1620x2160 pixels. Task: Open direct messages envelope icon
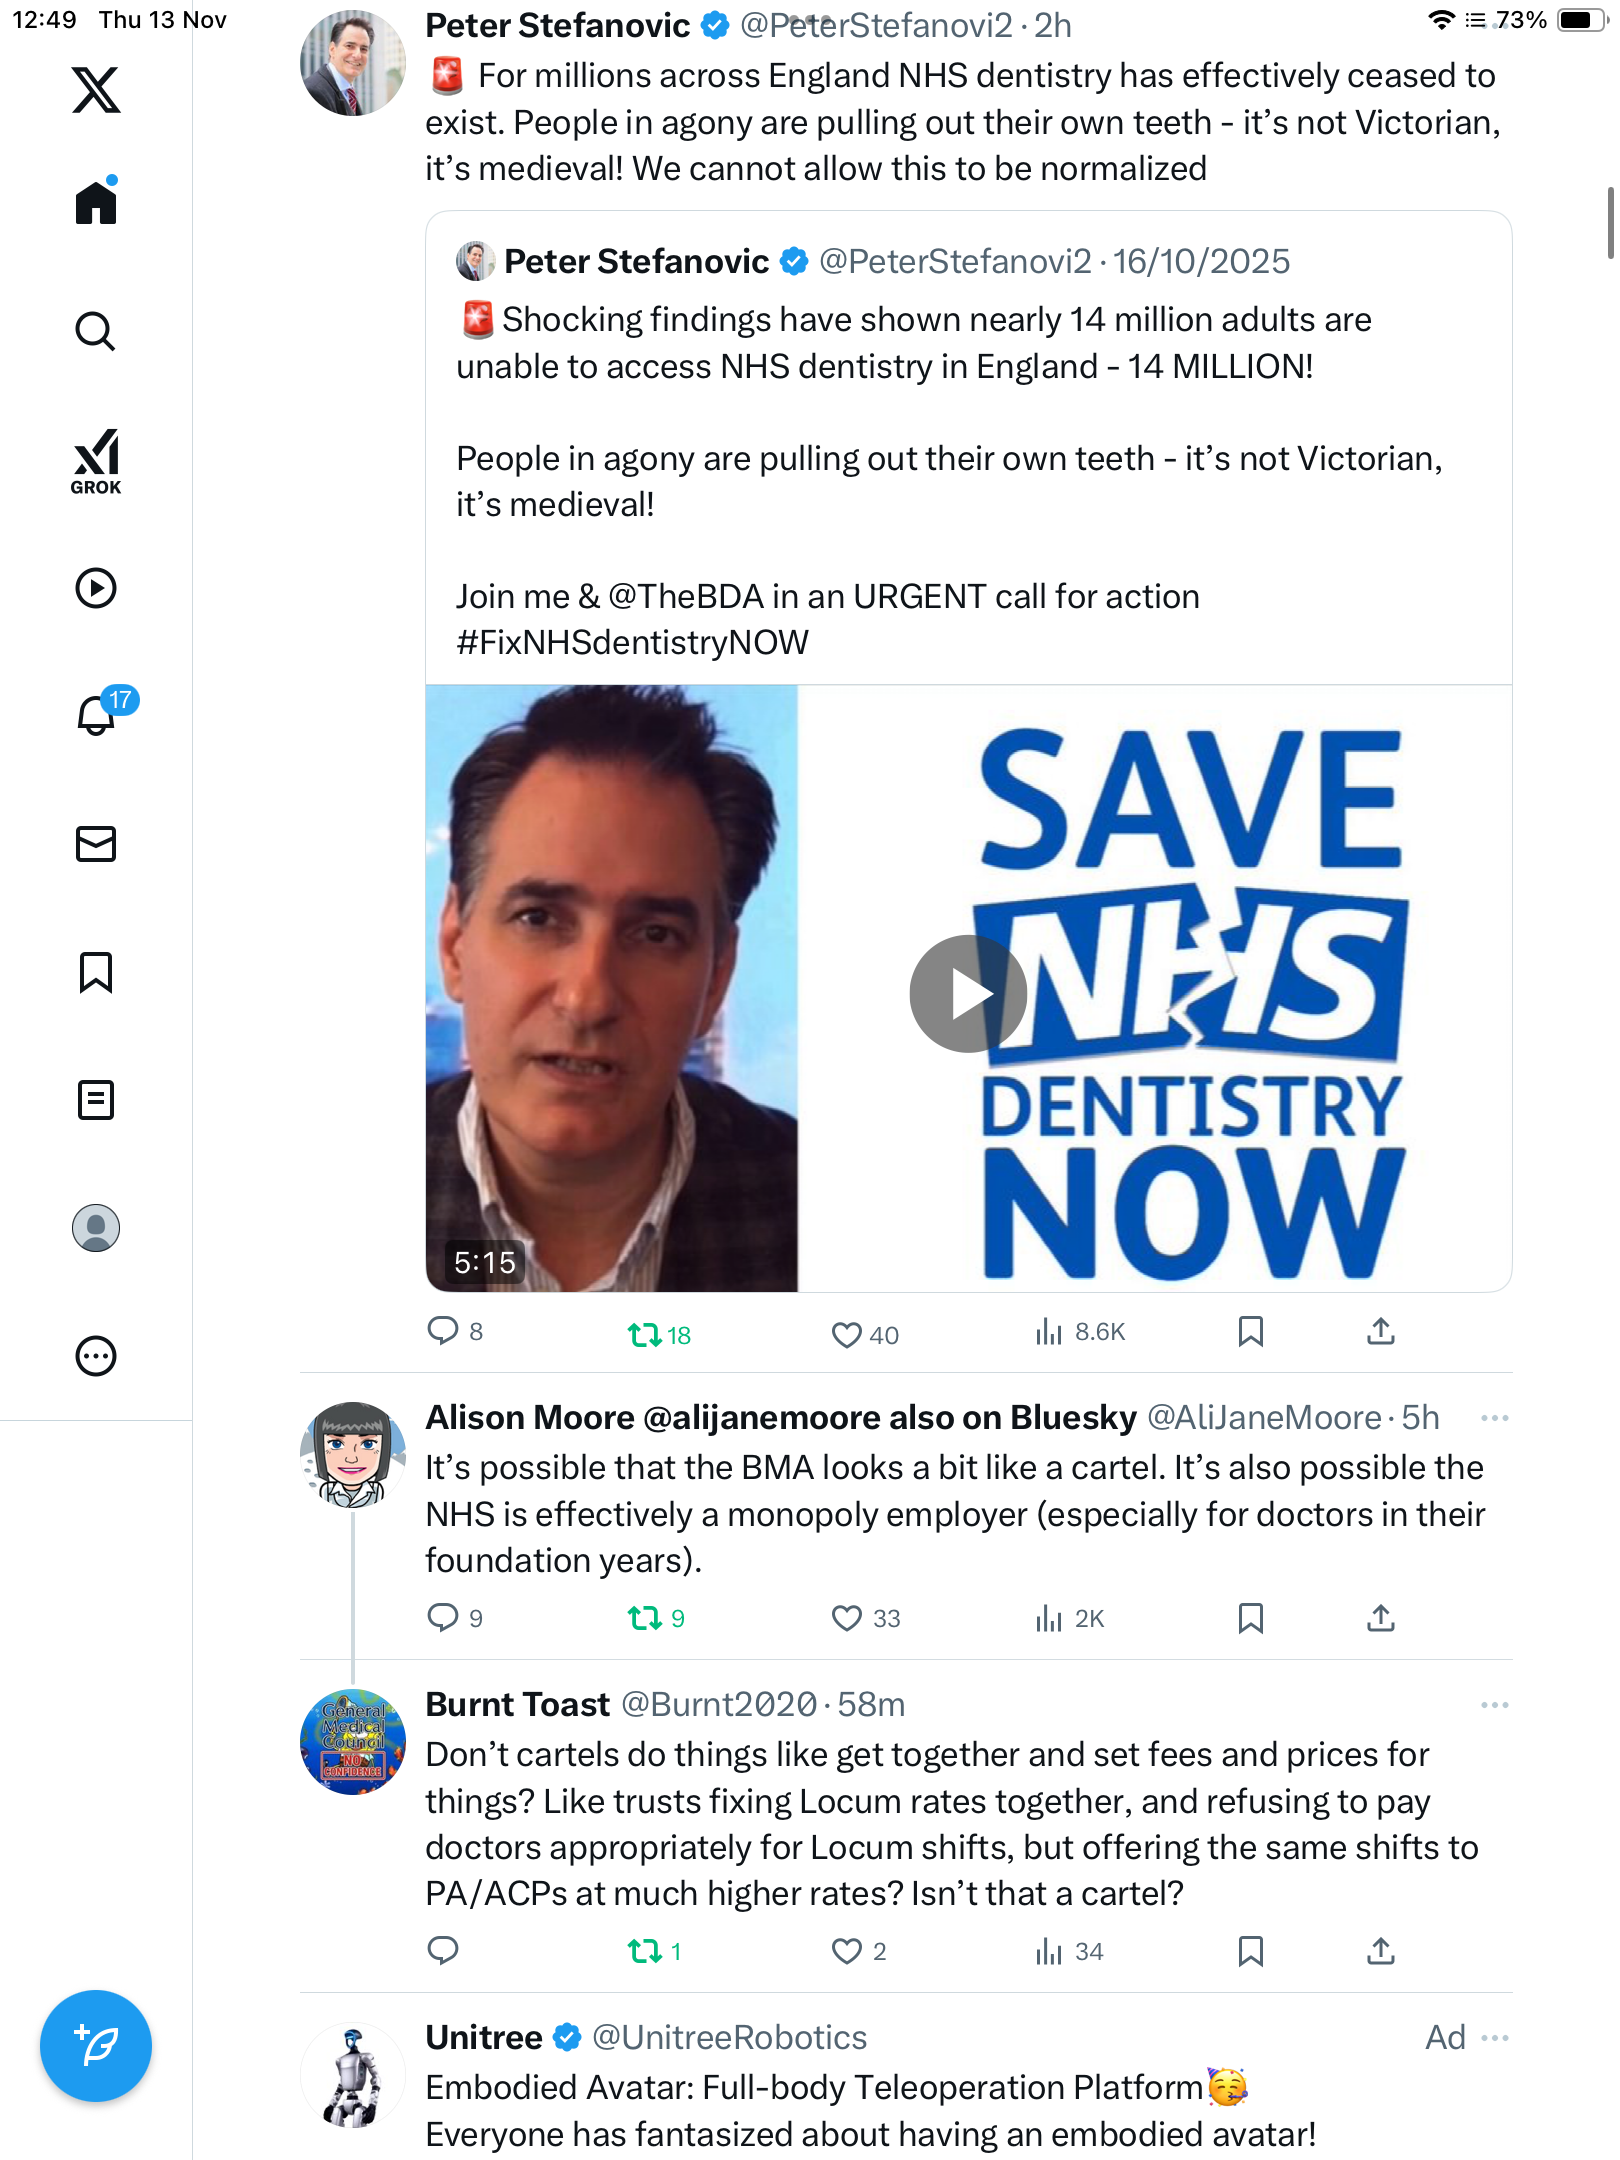point(96,844)
